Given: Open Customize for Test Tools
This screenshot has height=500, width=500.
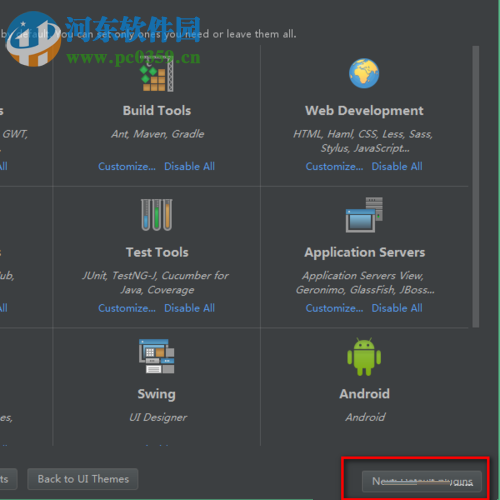Looking at the screenshot, I should [x=127, y=308].
